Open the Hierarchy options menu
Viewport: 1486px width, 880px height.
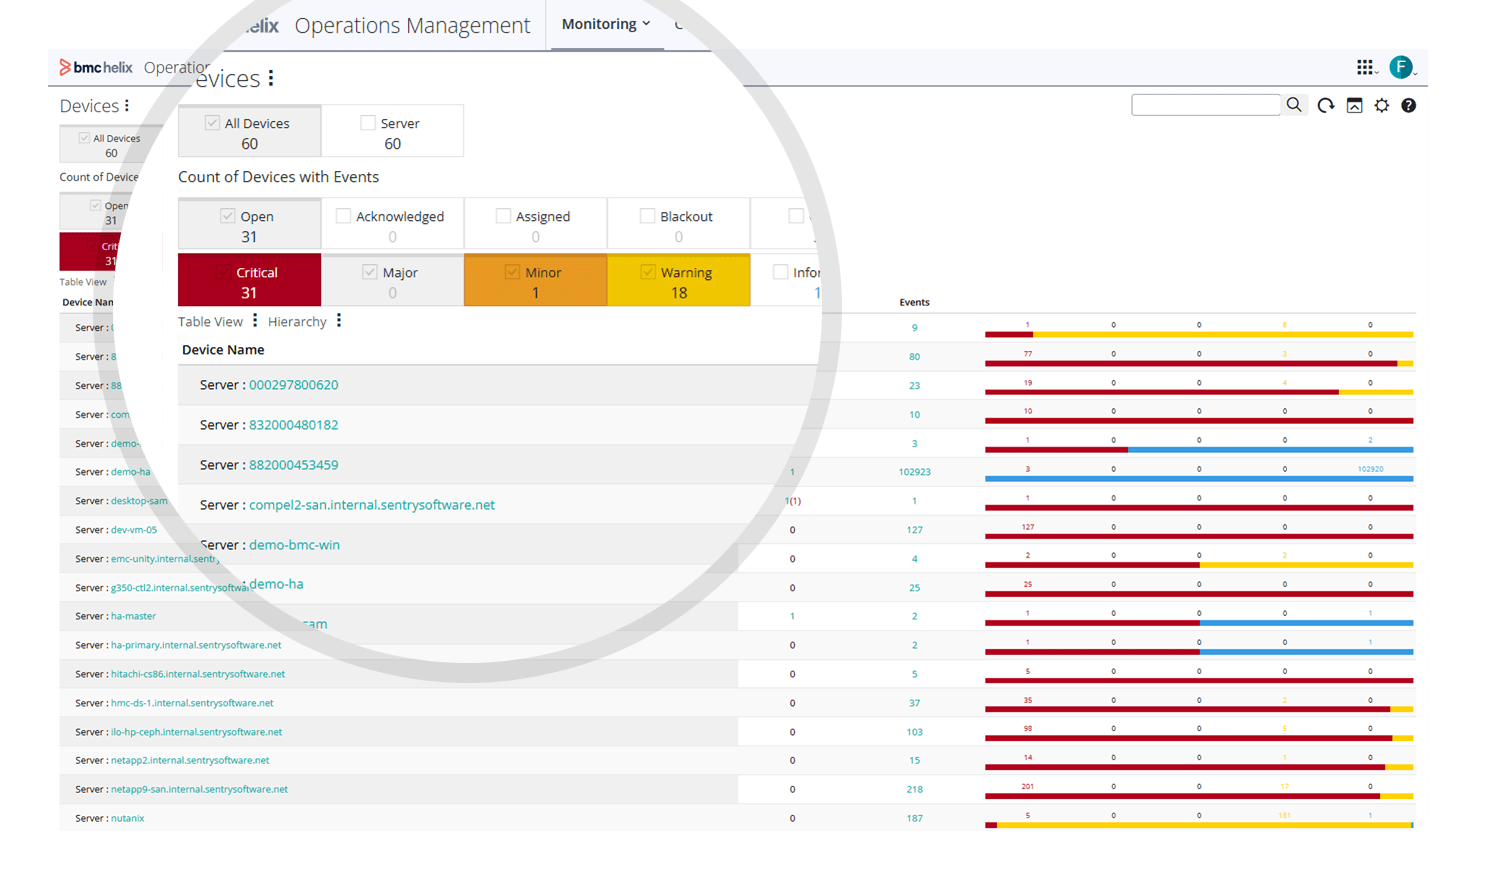coord(337,322)
